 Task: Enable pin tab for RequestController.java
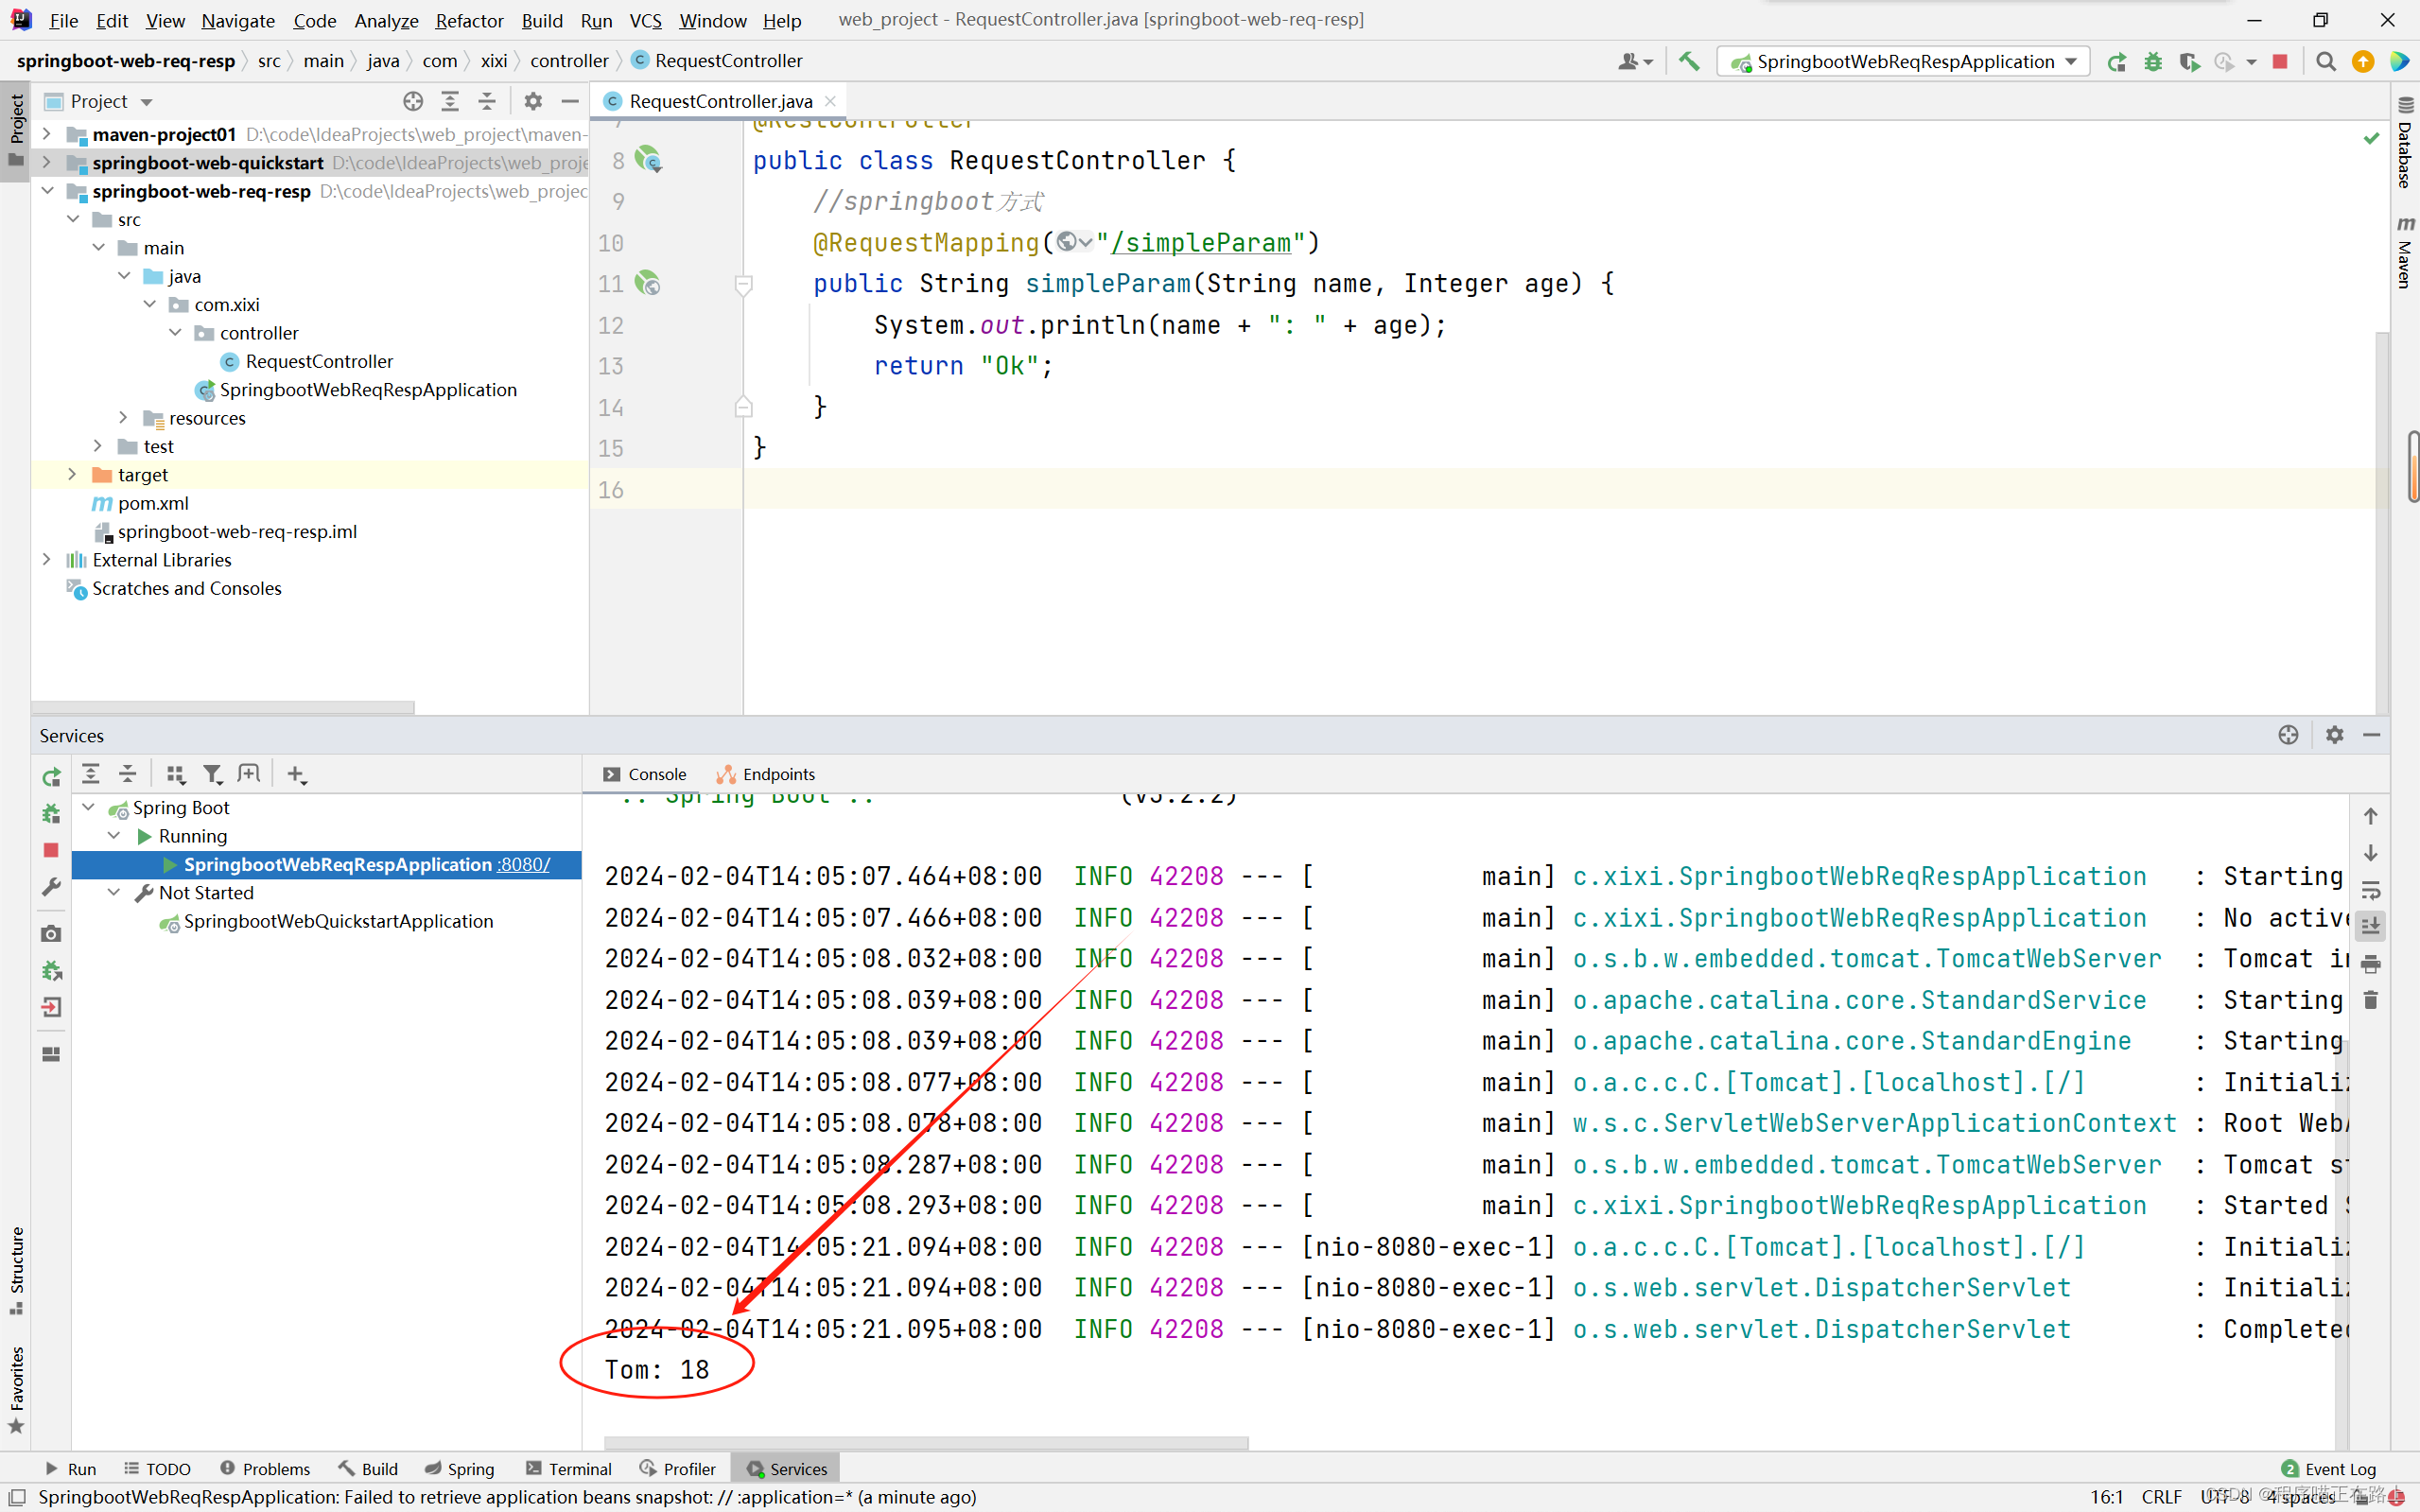(x=720, y=99)
